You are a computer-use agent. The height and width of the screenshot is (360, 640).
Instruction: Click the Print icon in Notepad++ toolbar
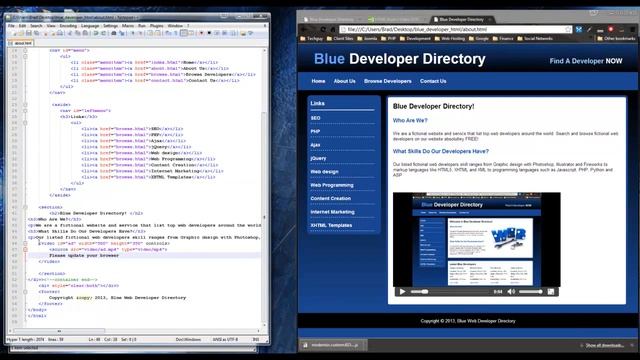pyautogui.click(x=60, y=33)
